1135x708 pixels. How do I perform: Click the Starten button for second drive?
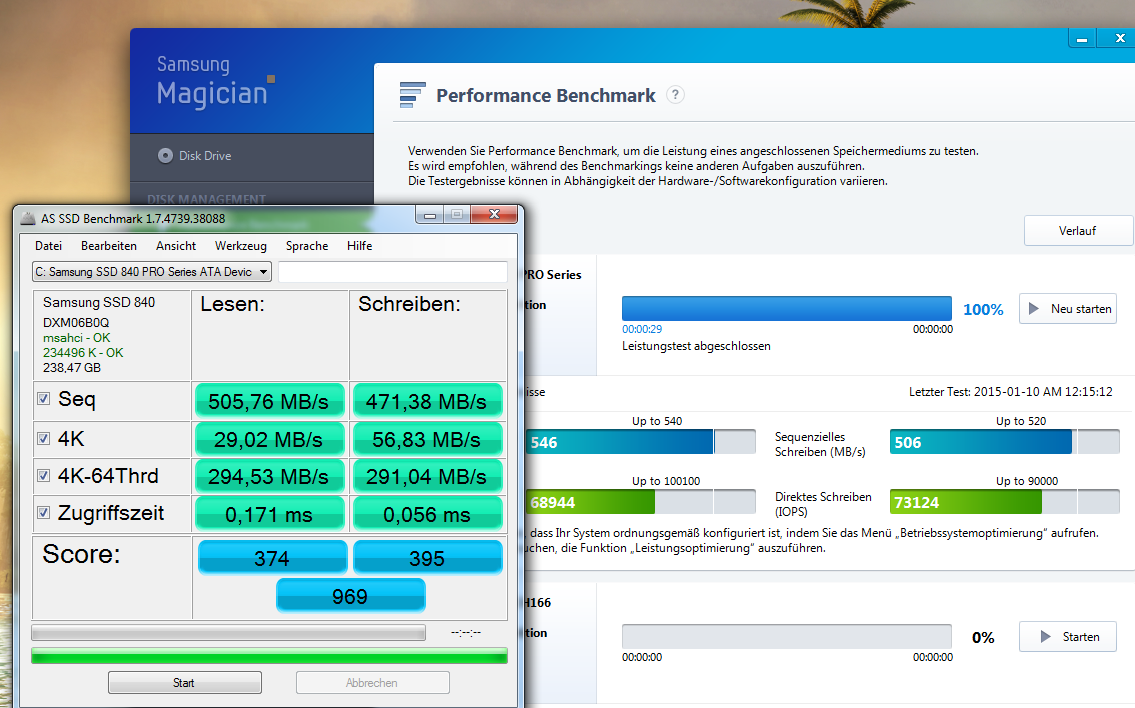click(1068, 636)
